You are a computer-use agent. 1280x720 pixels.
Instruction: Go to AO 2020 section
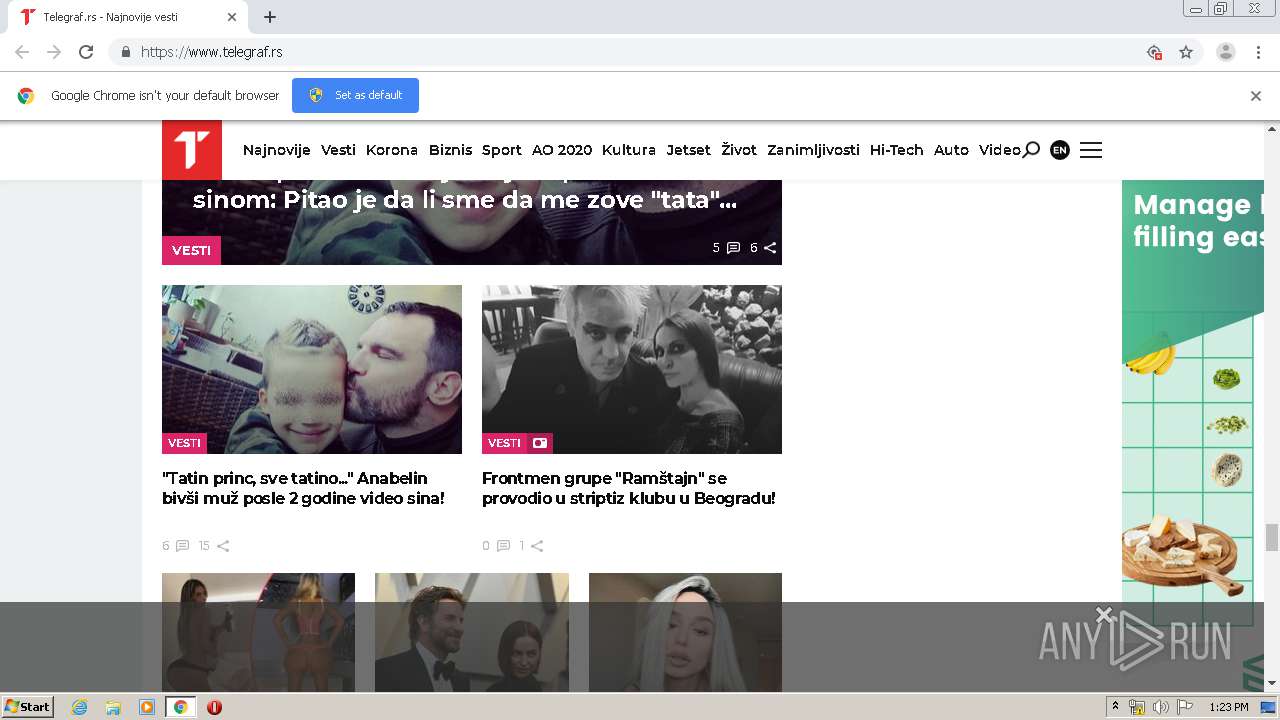click(x=562, y=150)
